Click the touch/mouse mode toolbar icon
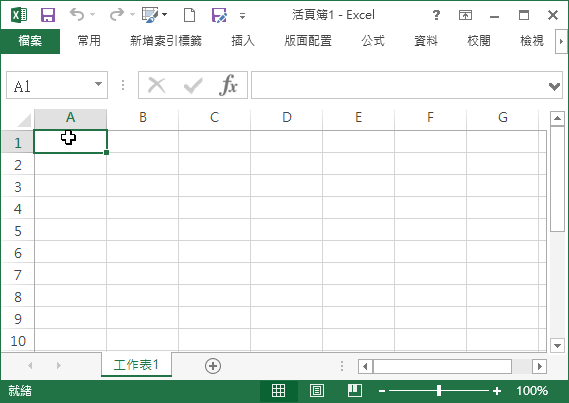This screenshot has height=403, width=569. 150,15
